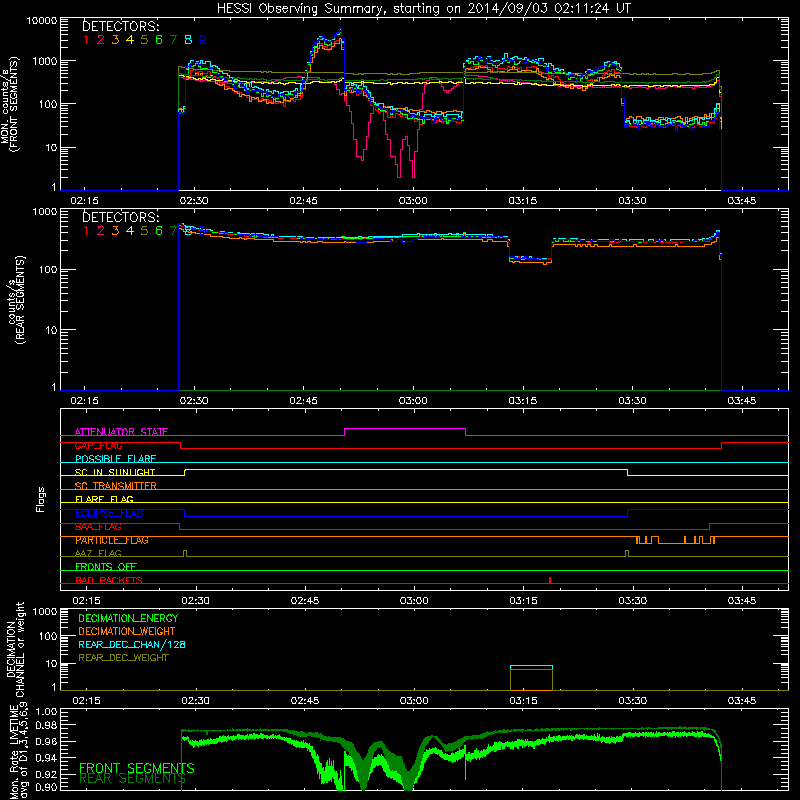Click the 02:30 tick label under the Flags panel
The width and height of the screenshot is (800, 800).
pyautogui.click(x=195, y=601)
